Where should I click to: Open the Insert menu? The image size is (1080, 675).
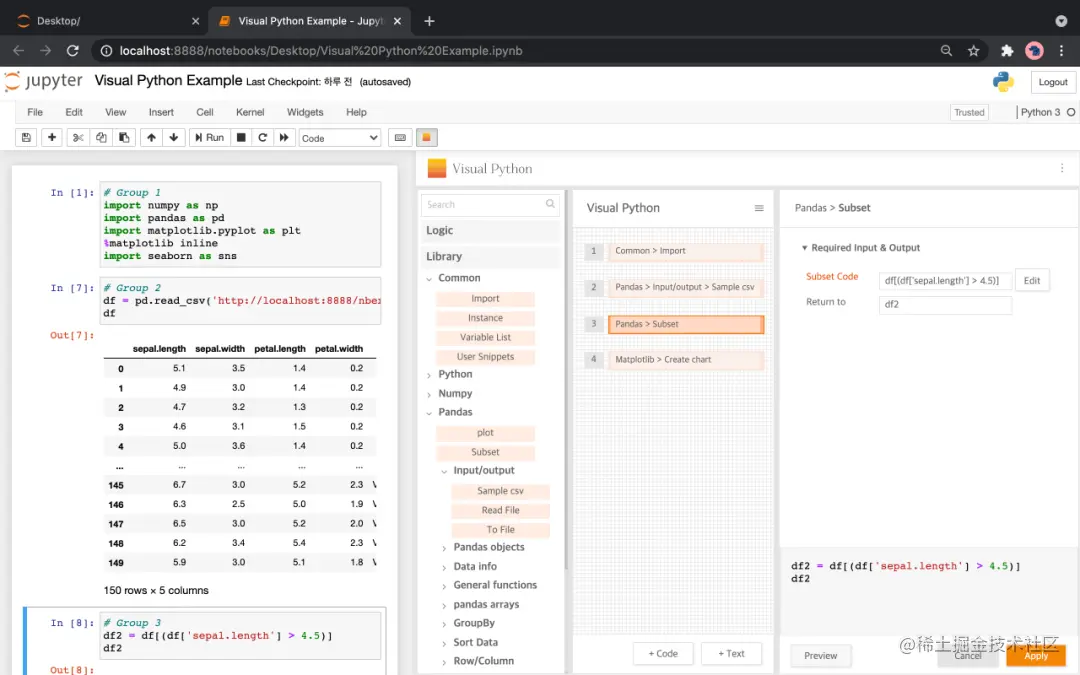point(161,112)
